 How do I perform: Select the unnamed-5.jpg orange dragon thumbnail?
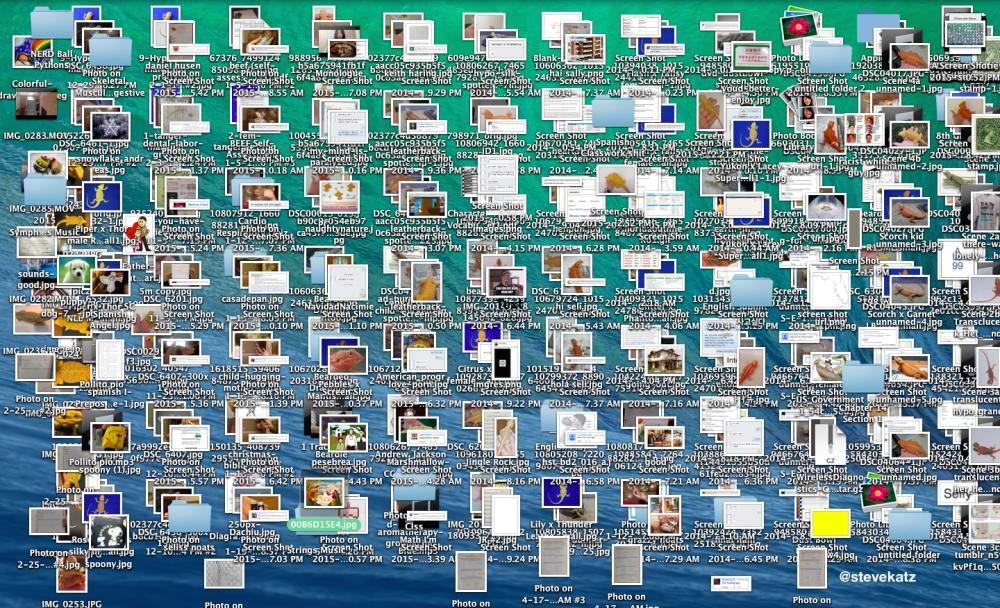[x=909, y=367]
